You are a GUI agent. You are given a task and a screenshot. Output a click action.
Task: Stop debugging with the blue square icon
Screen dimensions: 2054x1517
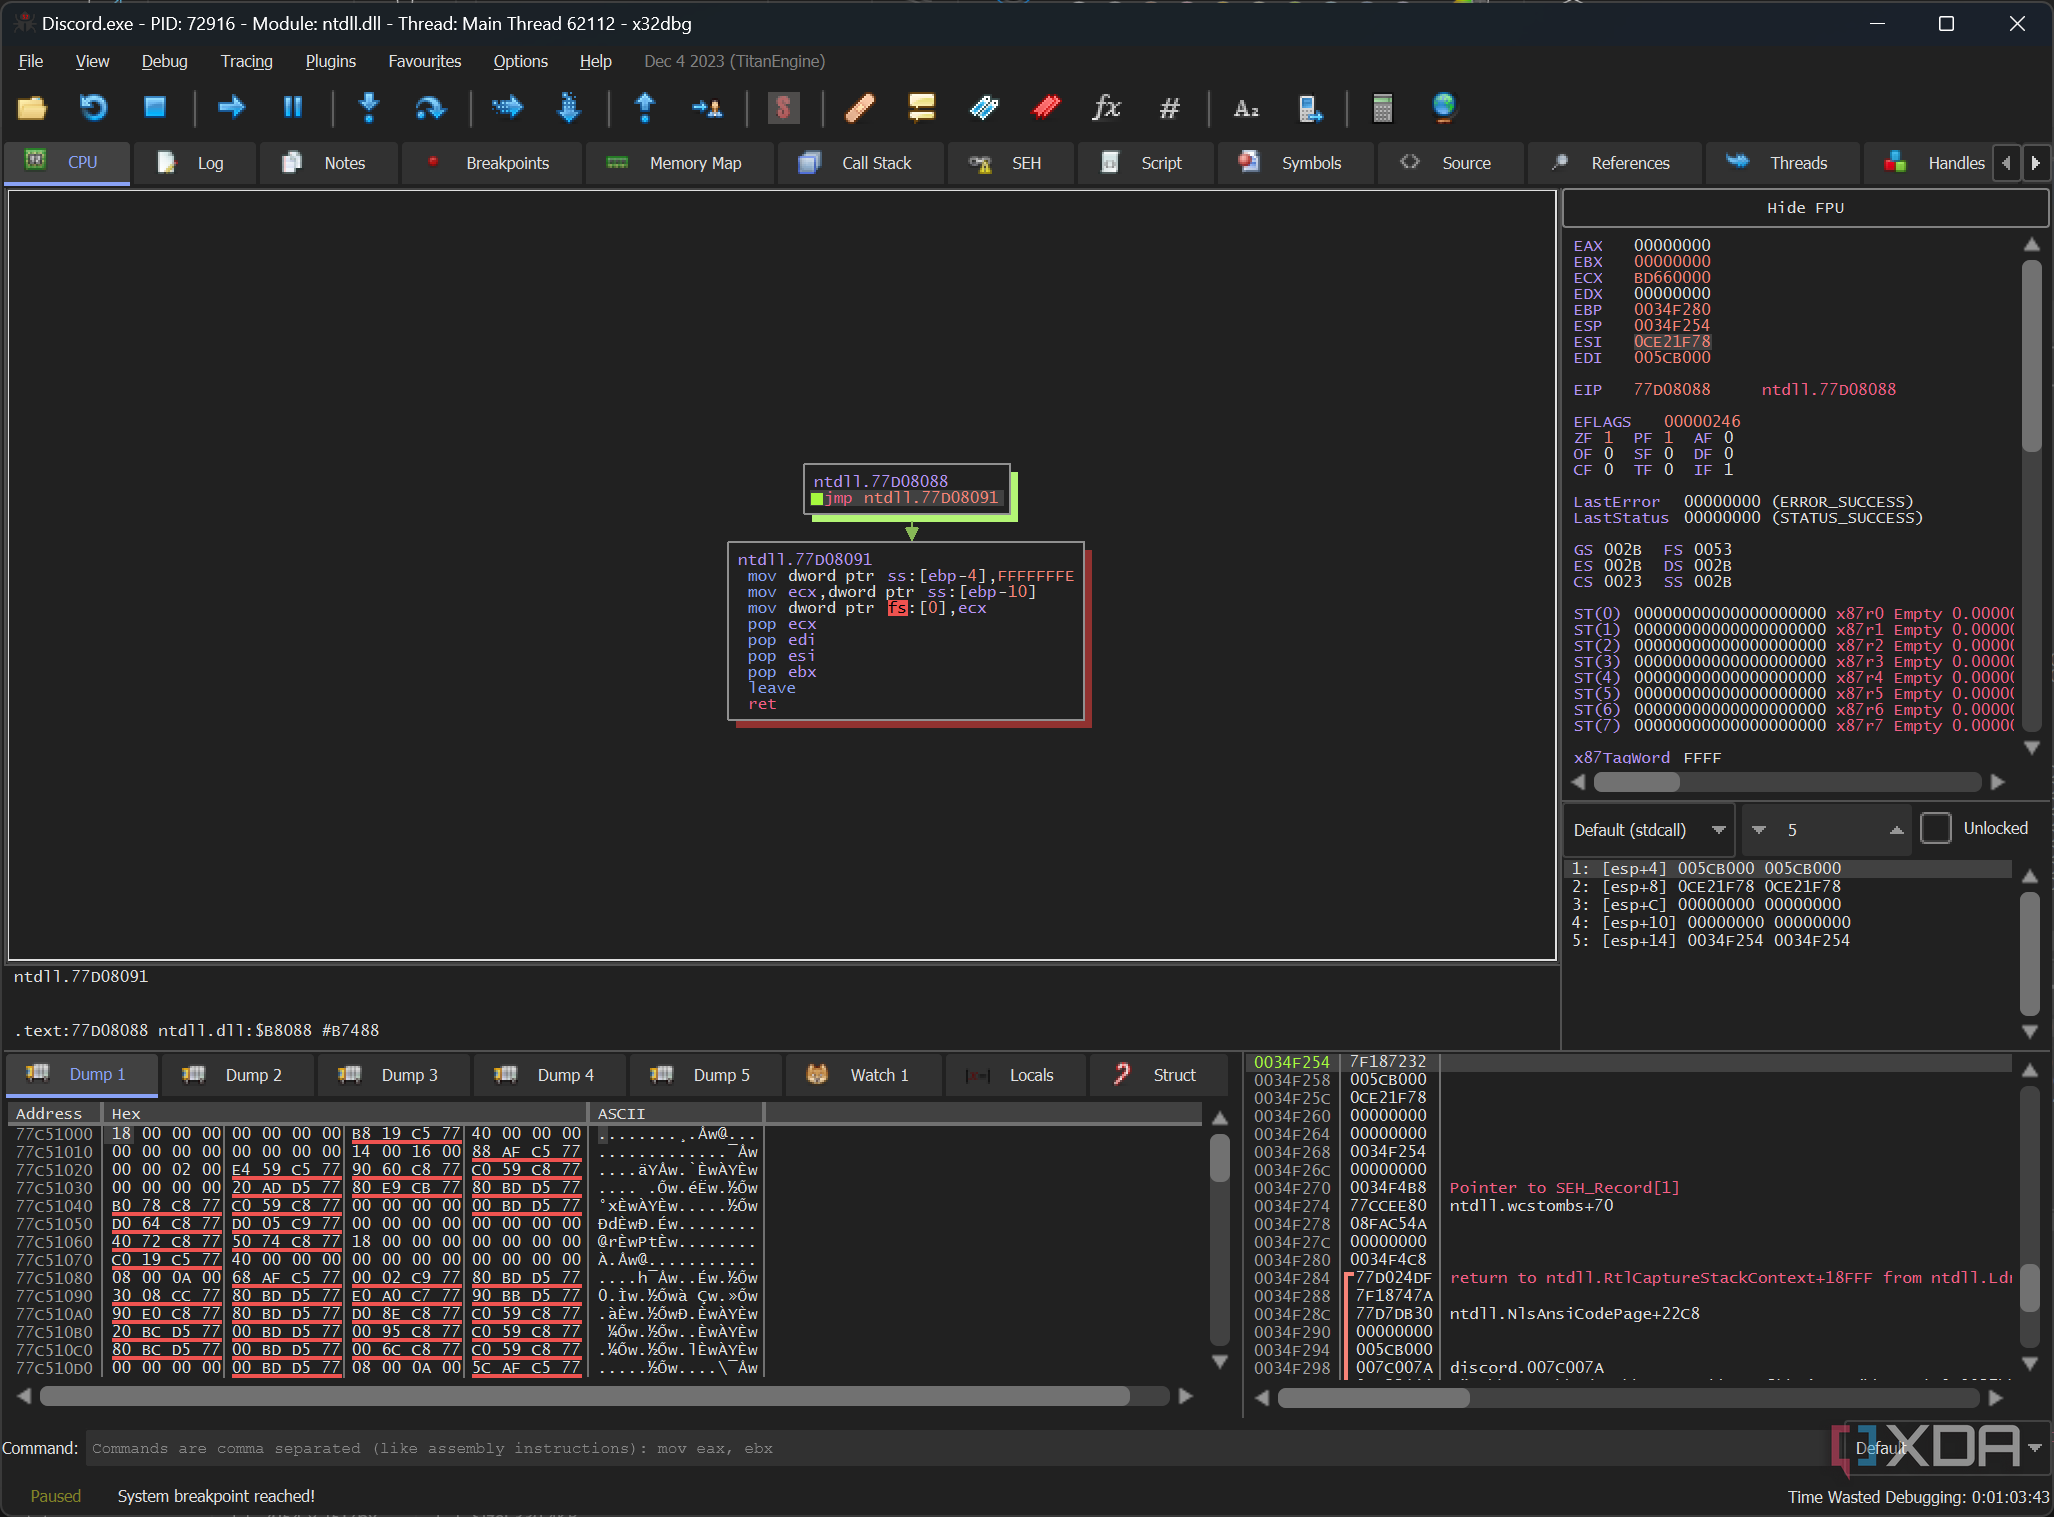[154, 108]
